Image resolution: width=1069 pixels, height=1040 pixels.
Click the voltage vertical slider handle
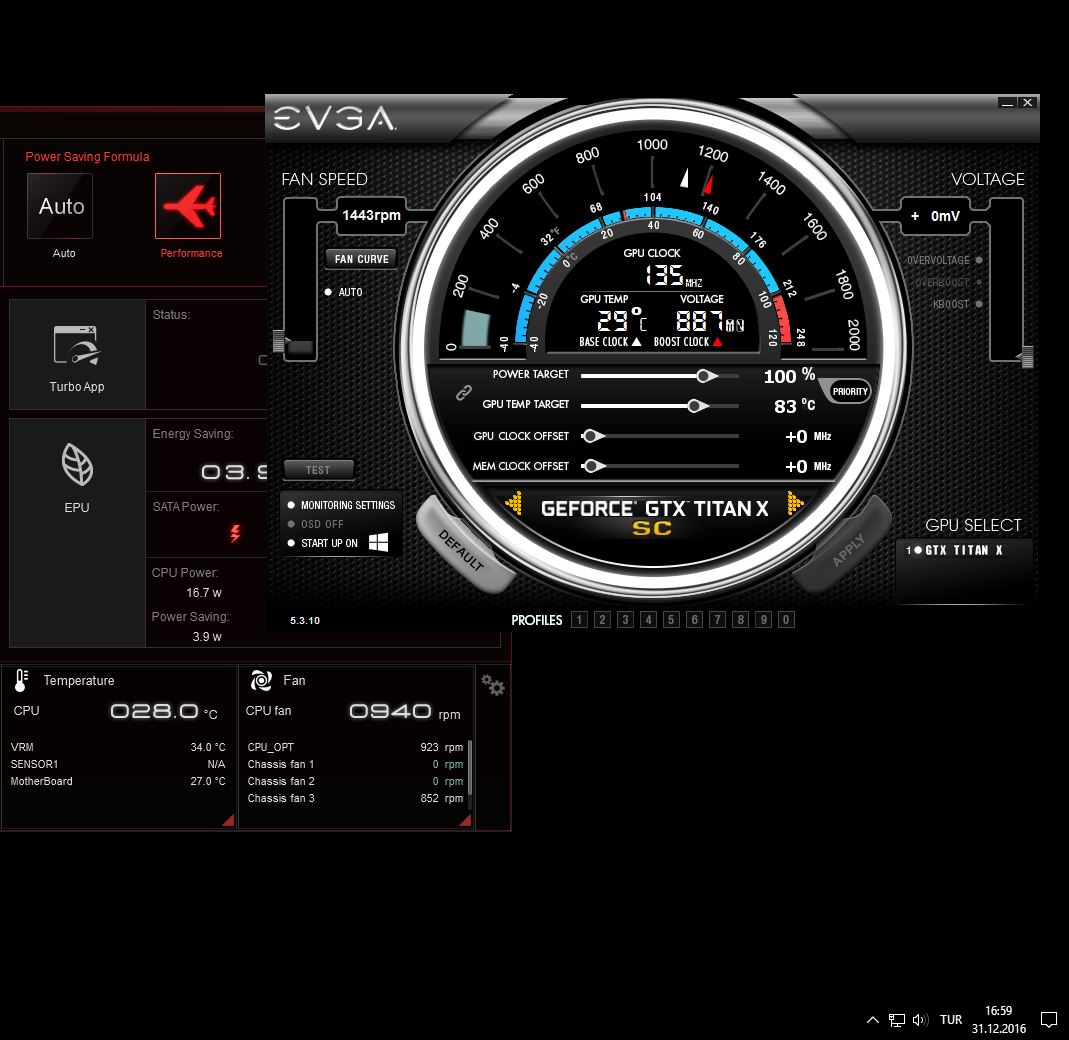coord(1027,357)
